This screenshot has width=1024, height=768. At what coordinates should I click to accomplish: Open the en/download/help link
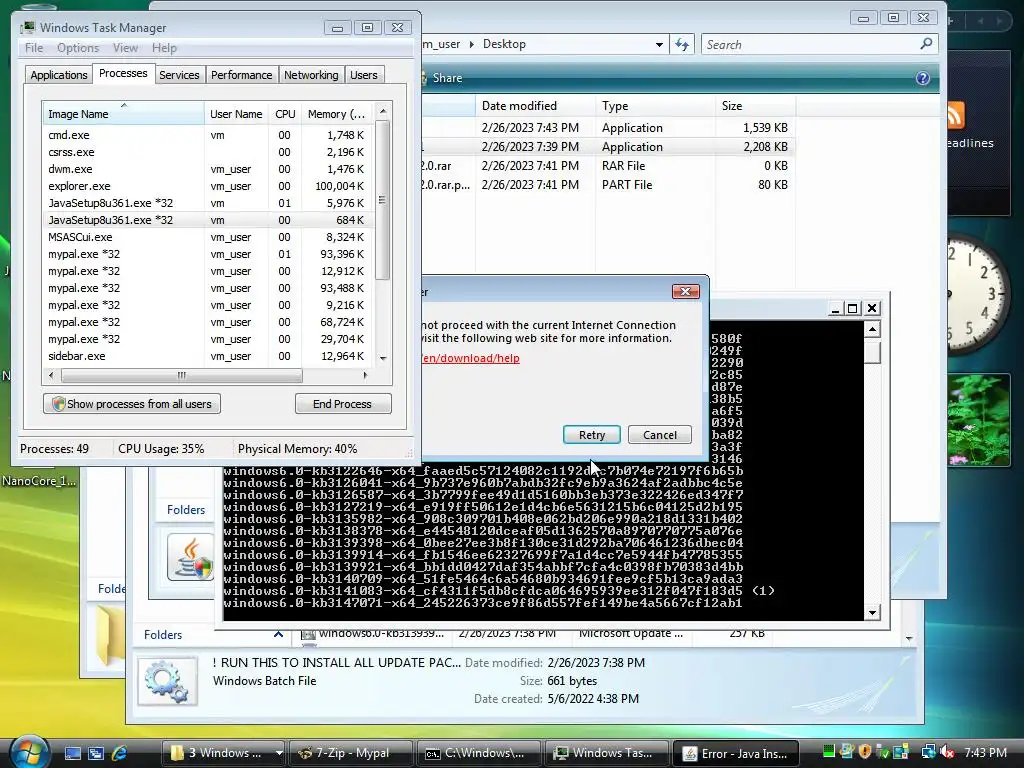point(470,358)
